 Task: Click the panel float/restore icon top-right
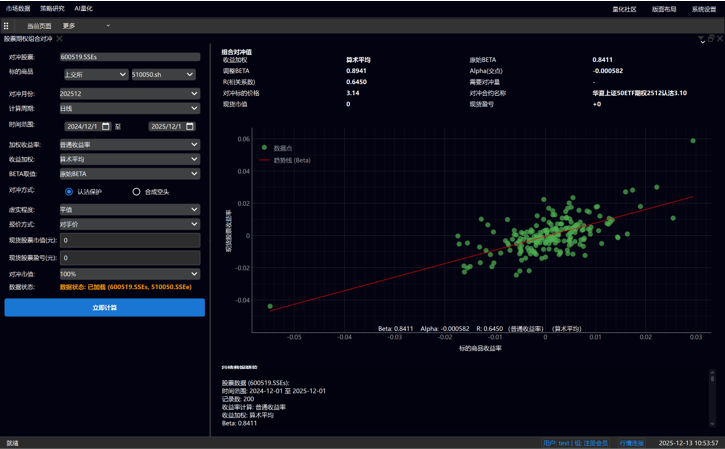710,39
